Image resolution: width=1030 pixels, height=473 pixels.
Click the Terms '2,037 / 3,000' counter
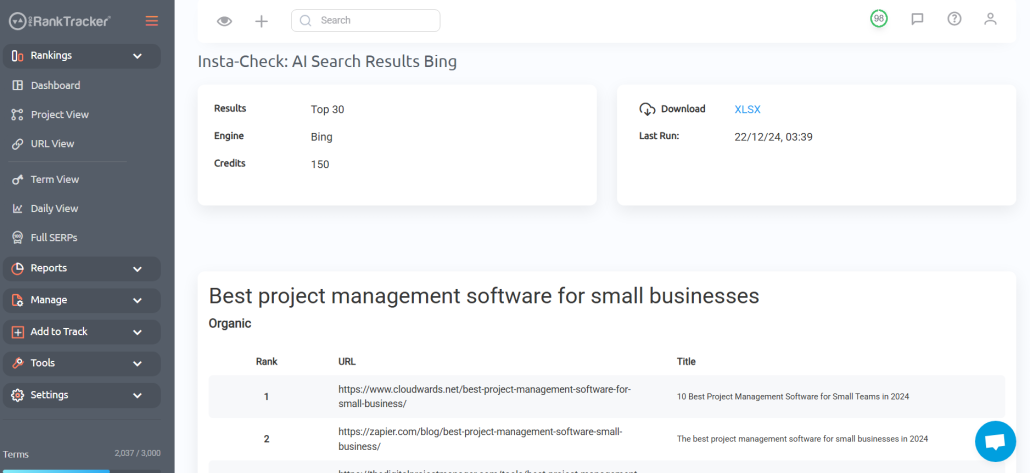pos(137,453)
